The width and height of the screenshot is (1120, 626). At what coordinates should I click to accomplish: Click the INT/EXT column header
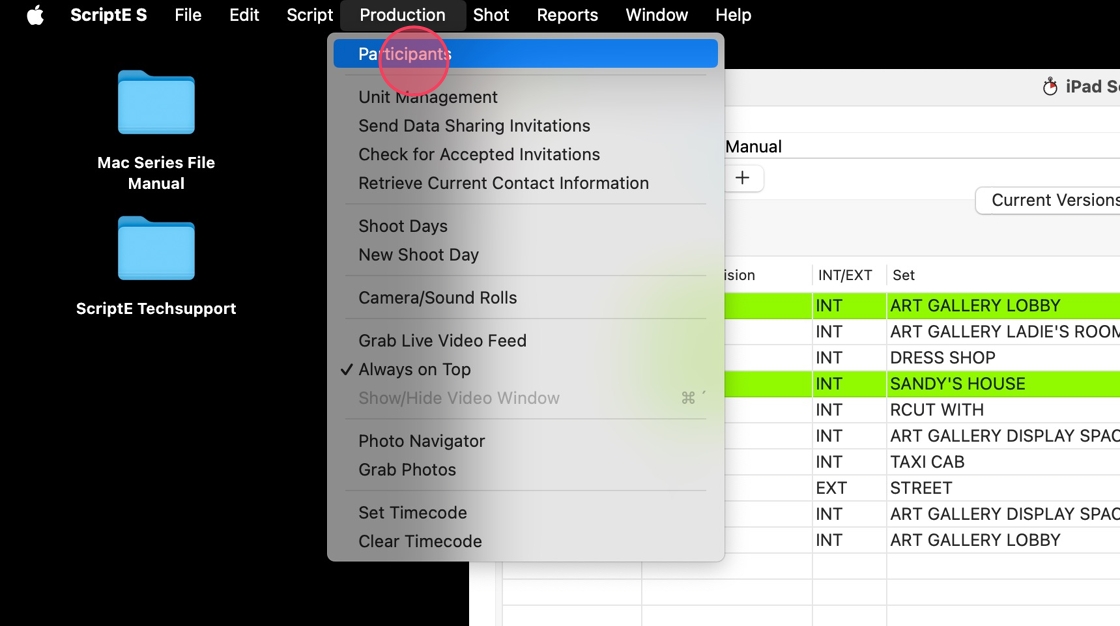[845, 275]
